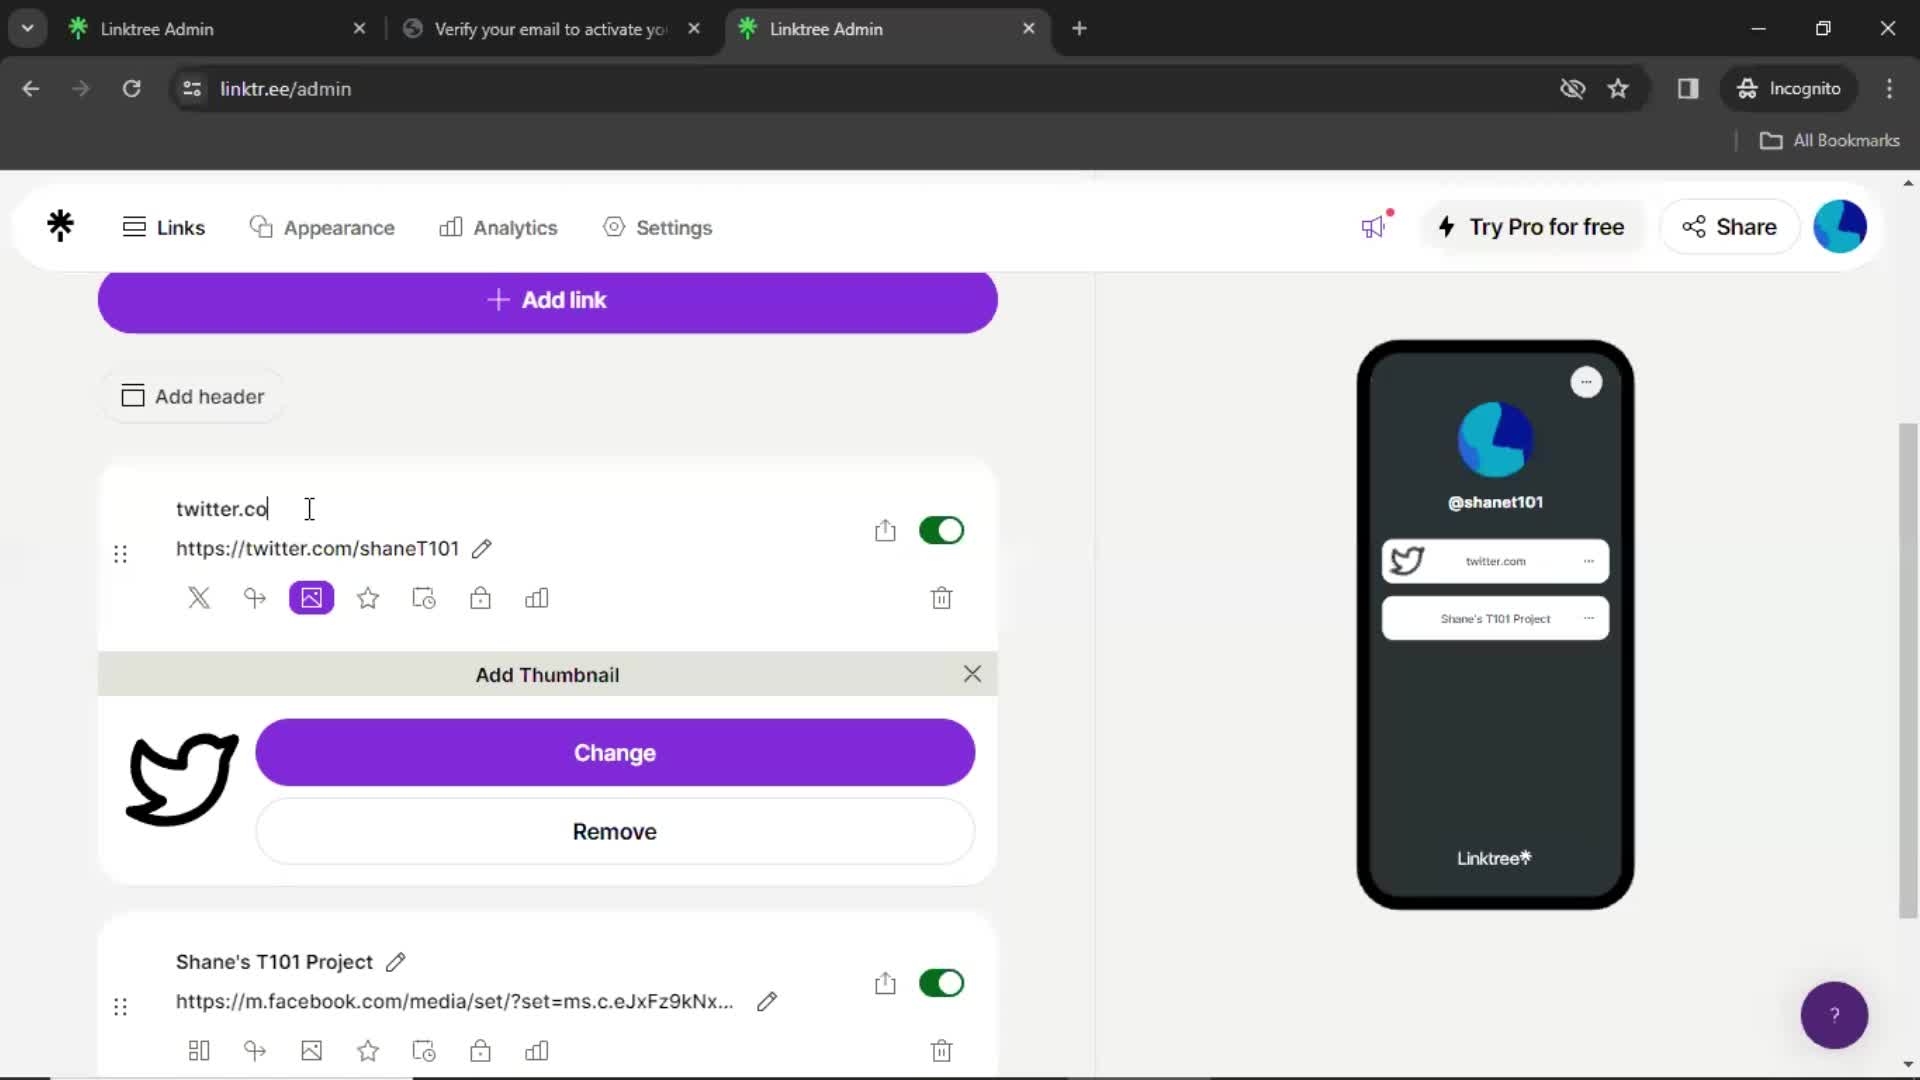Open the Settings tab
Image resolution: width=1920 pixels, height=1080 pixels.
657,227
